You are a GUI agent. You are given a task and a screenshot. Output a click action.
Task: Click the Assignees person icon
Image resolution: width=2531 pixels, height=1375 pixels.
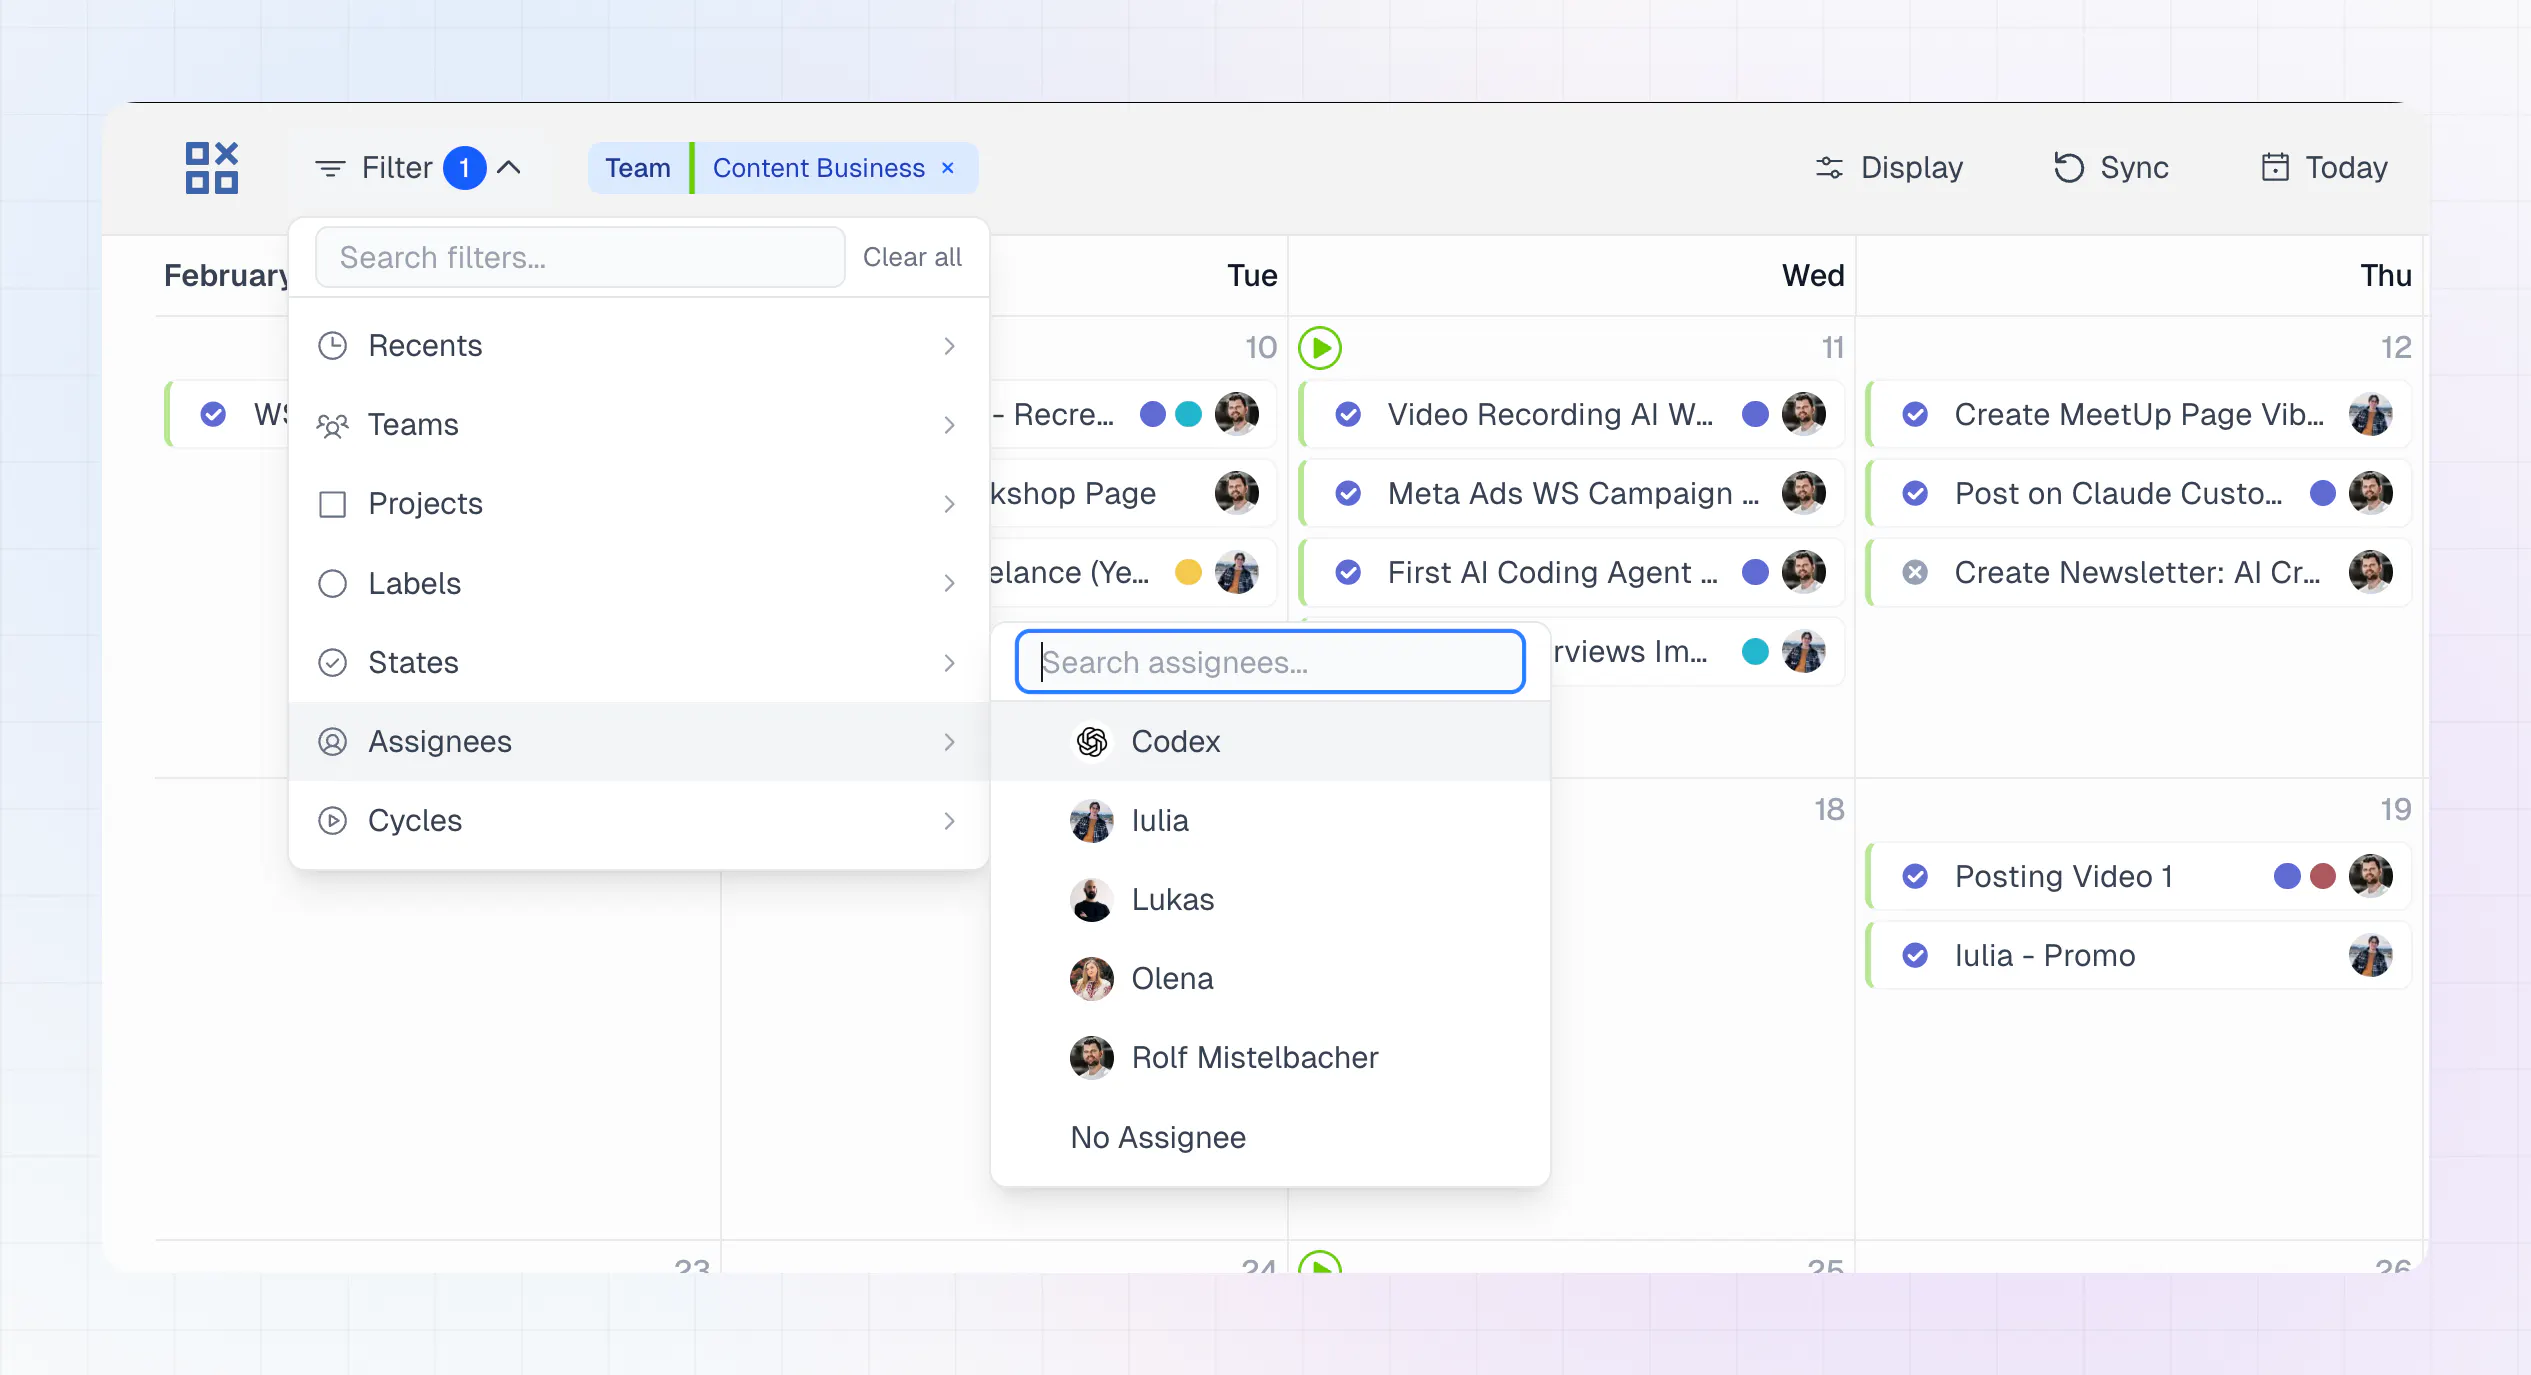coord(332,741)
